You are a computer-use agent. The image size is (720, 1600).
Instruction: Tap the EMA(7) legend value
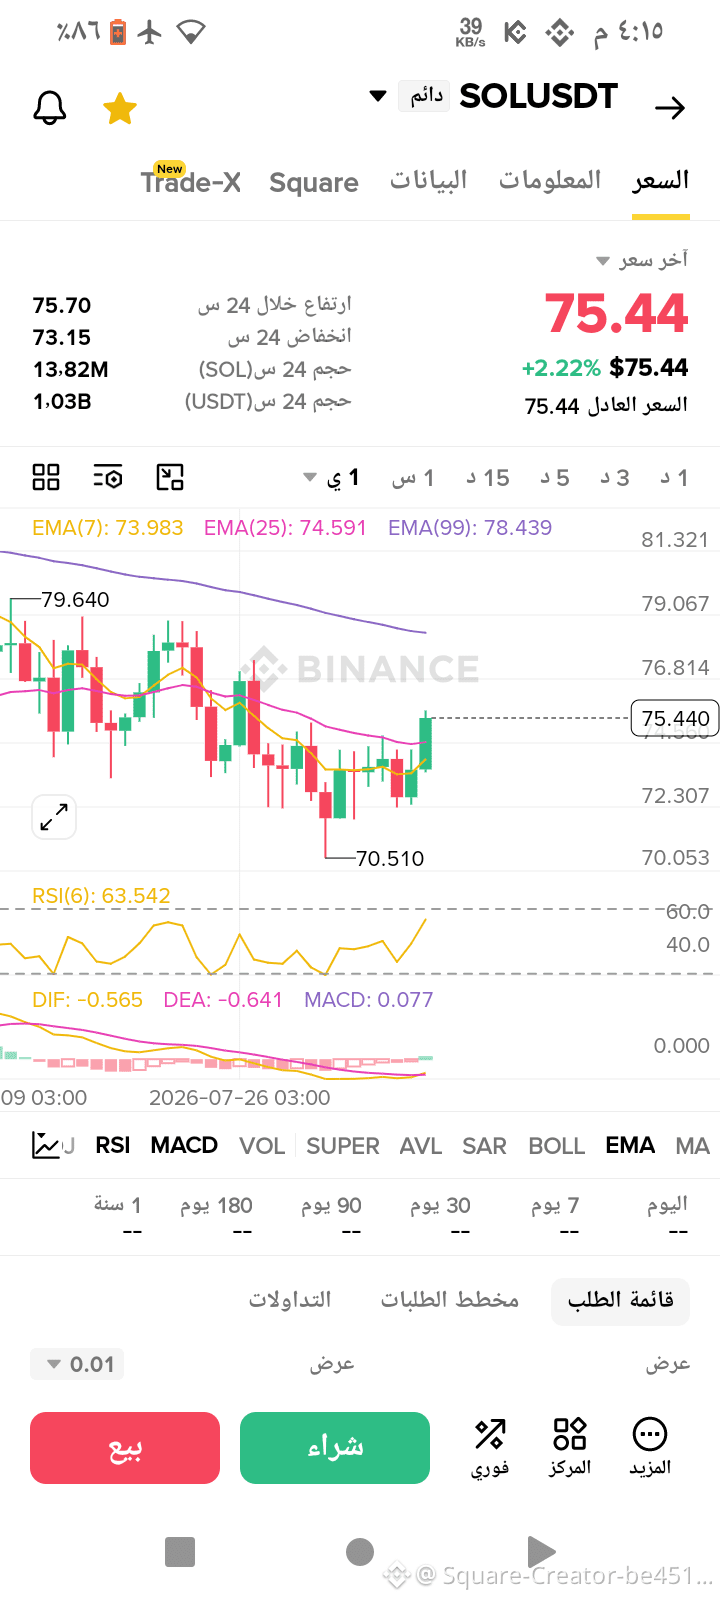[x=108, y=528]
